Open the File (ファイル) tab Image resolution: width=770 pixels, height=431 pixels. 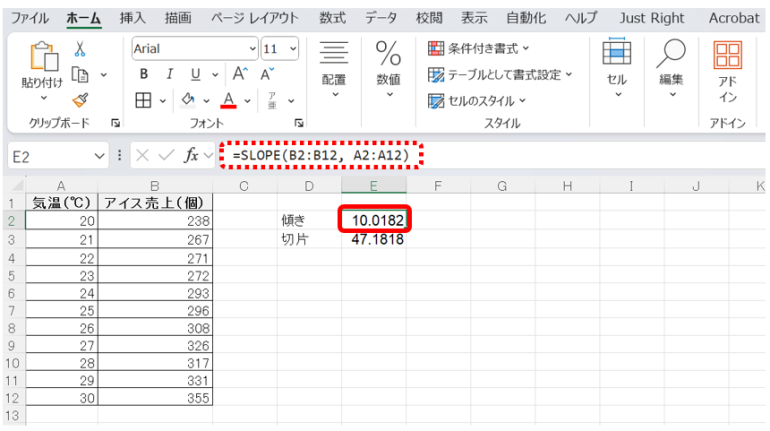[x=30, y=18]
